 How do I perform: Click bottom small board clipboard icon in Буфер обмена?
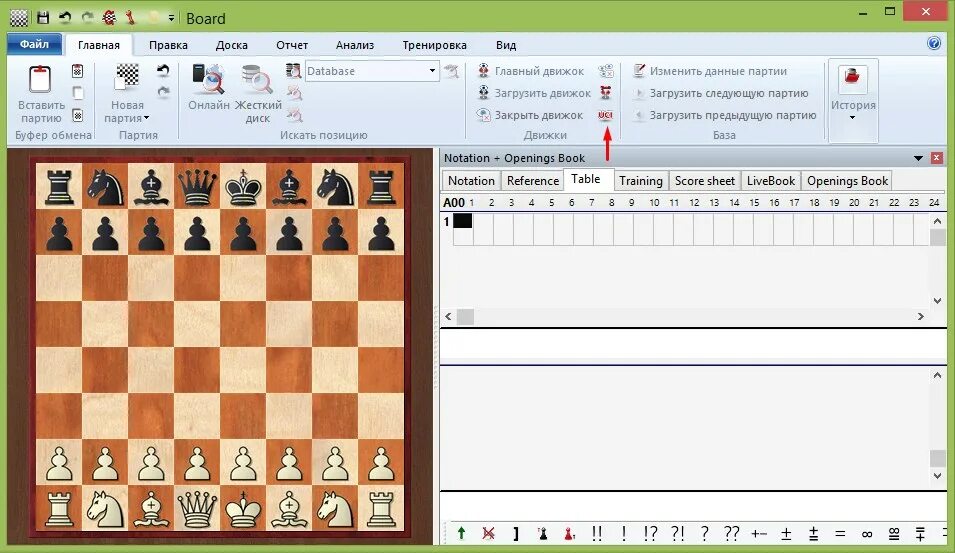tap(77, 114)
